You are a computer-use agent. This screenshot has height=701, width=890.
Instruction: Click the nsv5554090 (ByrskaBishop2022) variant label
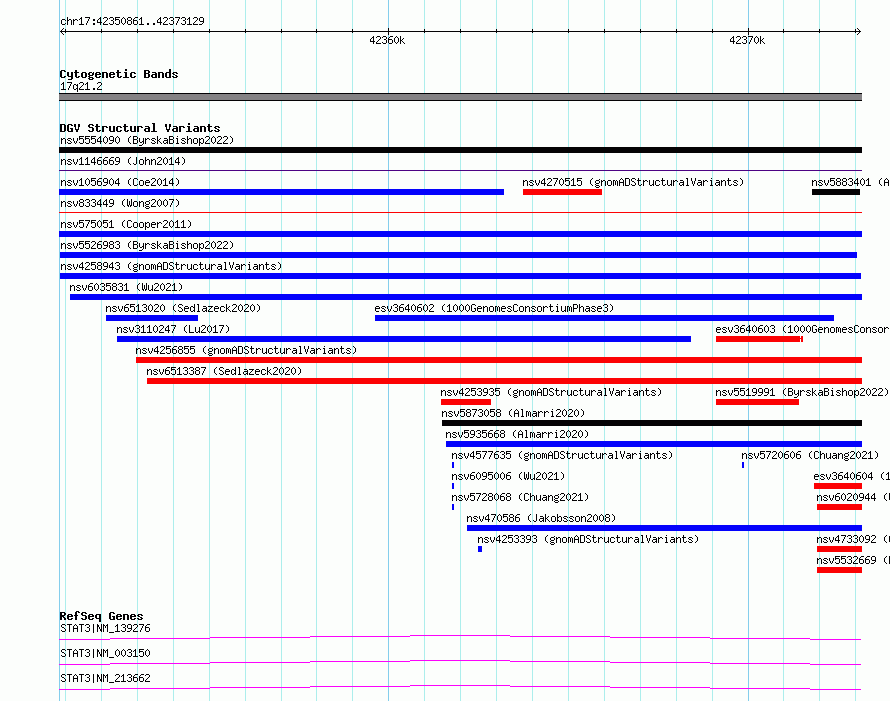coord(147,140)
